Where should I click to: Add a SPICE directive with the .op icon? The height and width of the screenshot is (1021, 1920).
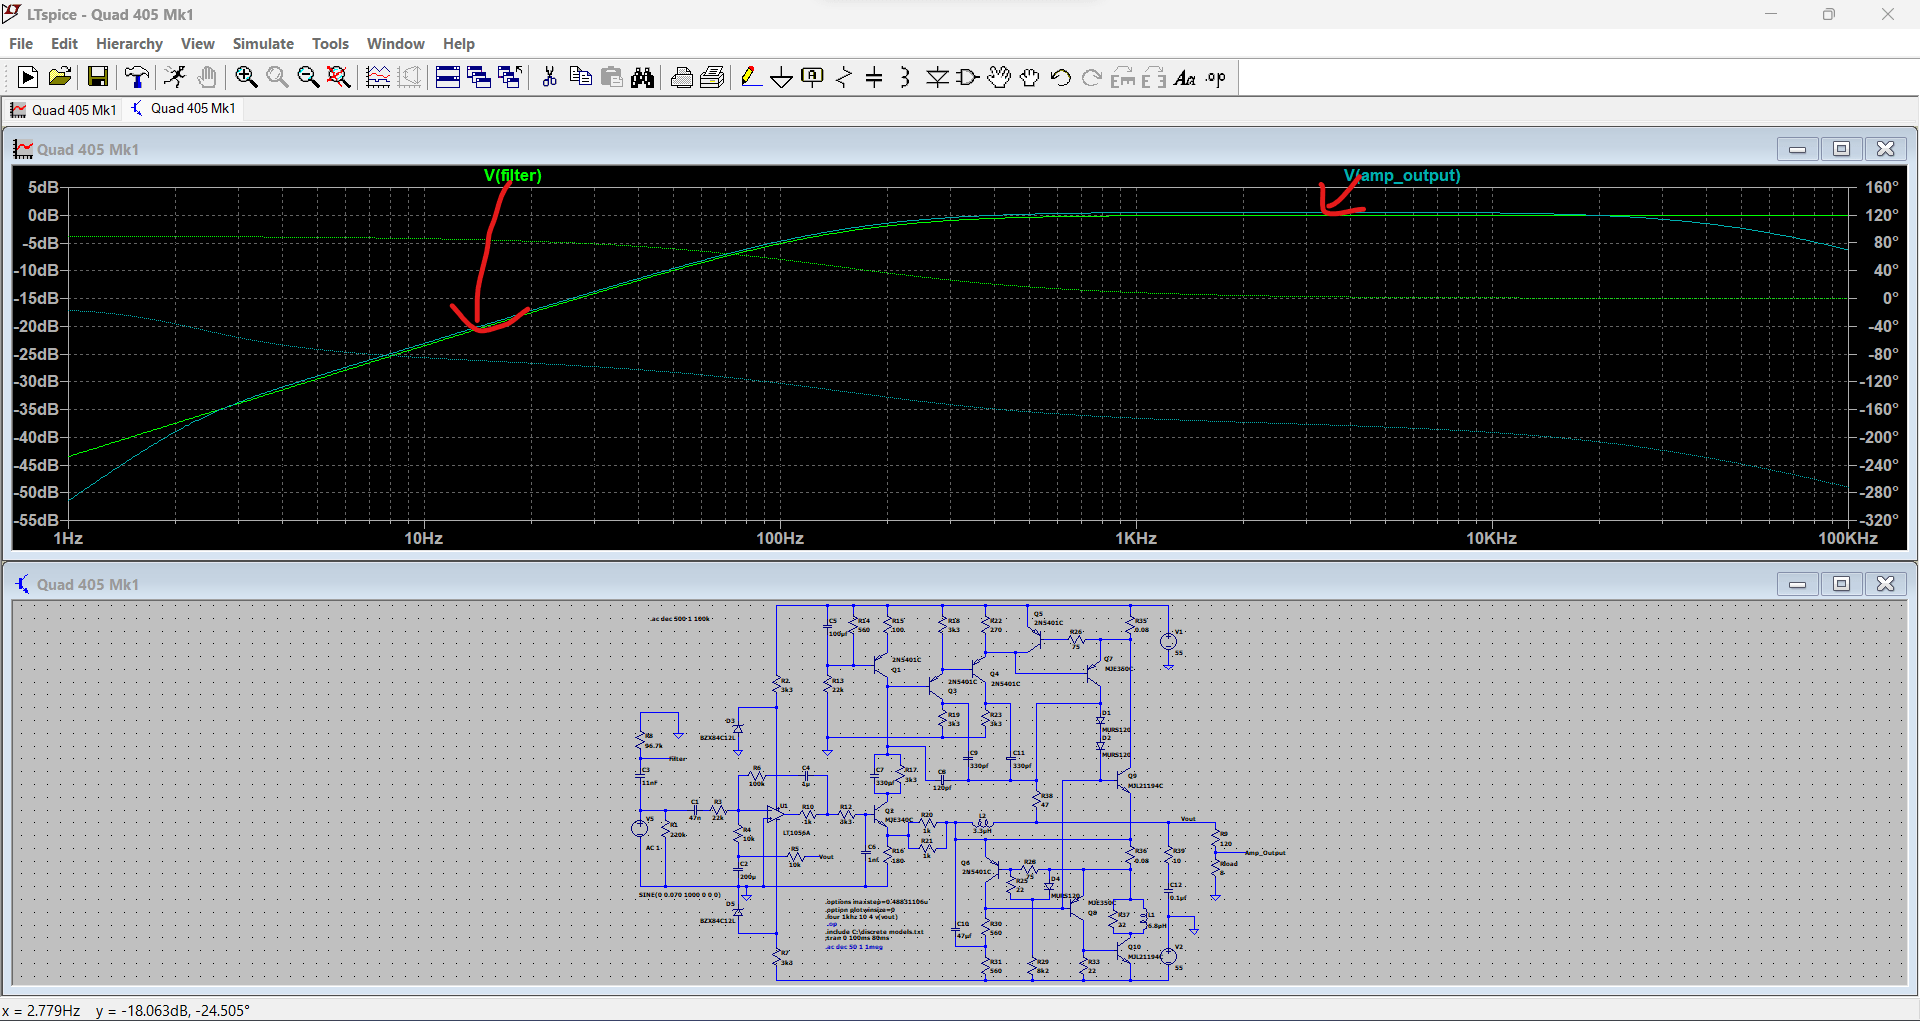coord(1216,77)
